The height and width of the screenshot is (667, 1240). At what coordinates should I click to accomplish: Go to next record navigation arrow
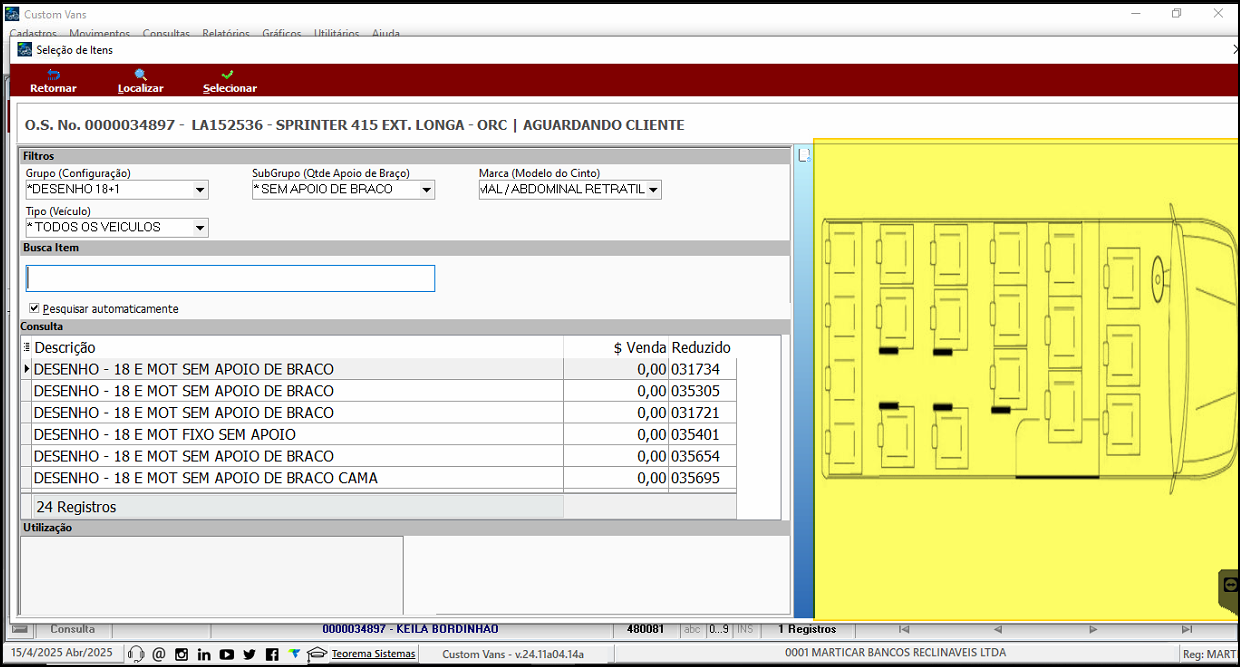click(1093, 629)
